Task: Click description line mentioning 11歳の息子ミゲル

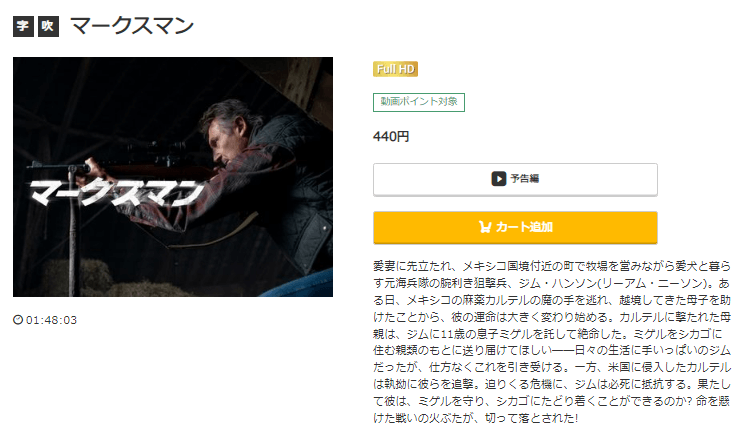Action: (547, 334)
